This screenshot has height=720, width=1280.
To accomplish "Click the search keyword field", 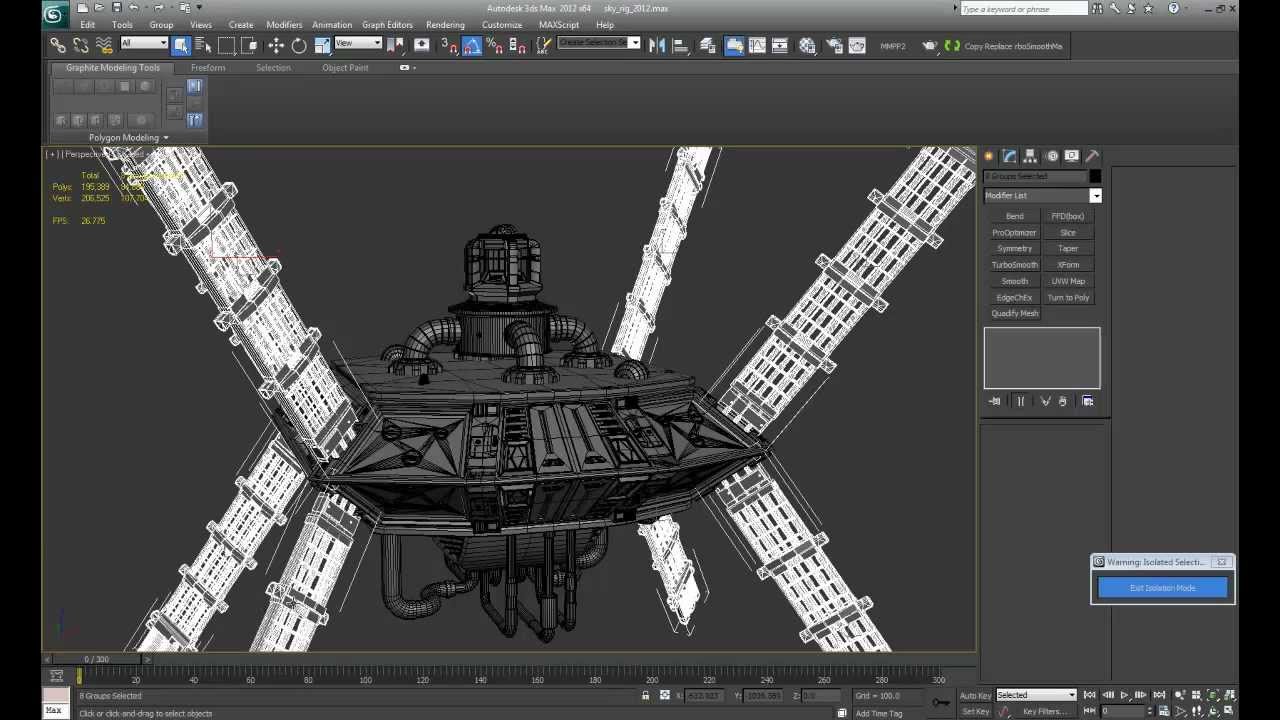I will point(1023,8).
